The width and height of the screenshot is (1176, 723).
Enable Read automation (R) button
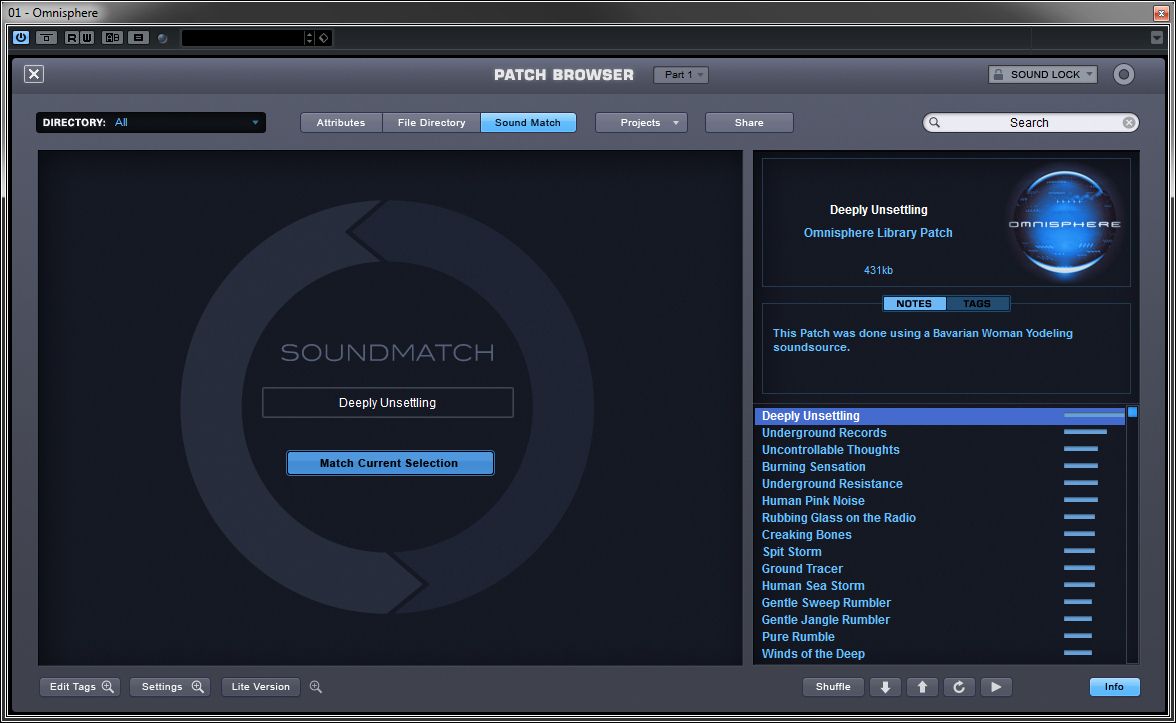71,38
